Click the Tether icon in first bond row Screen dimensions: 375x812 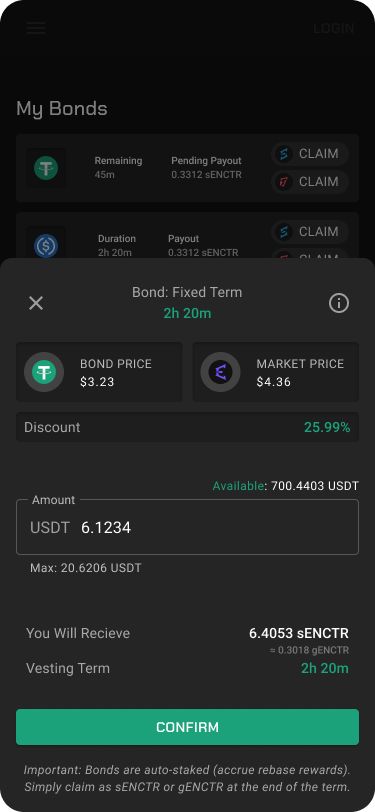point(46,168)
